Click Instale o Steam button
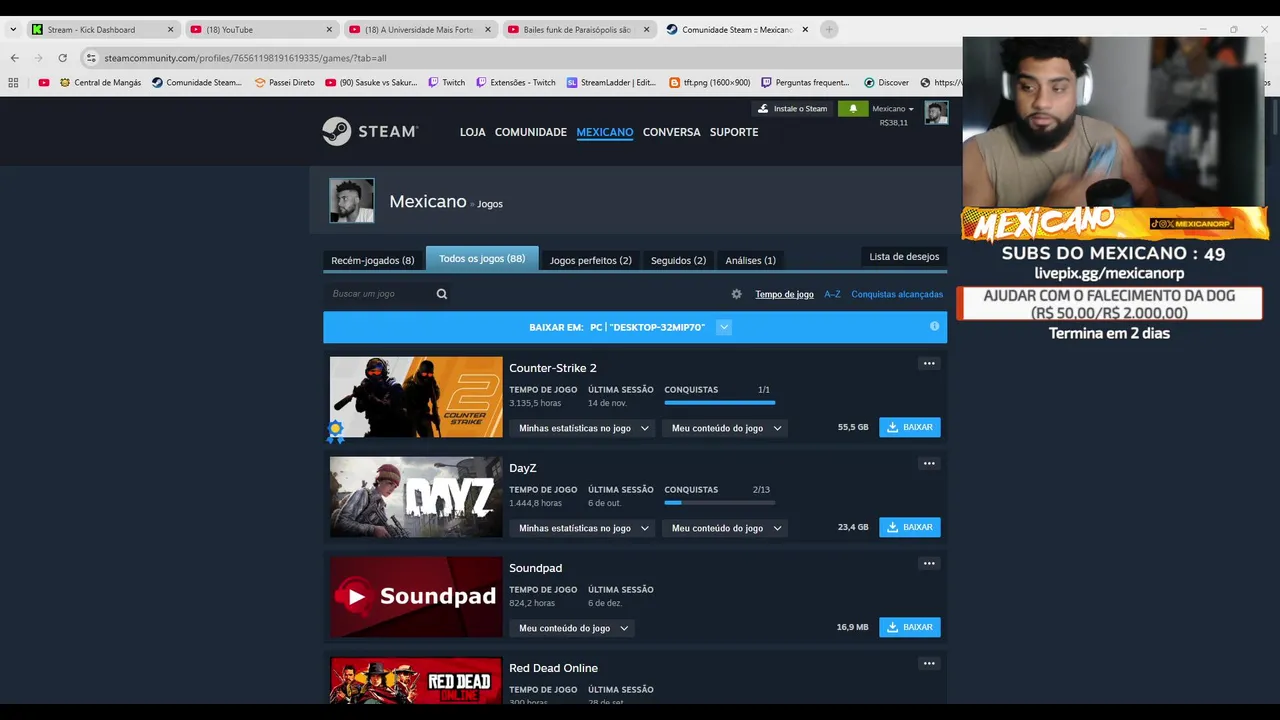 [x=793, y=108]
